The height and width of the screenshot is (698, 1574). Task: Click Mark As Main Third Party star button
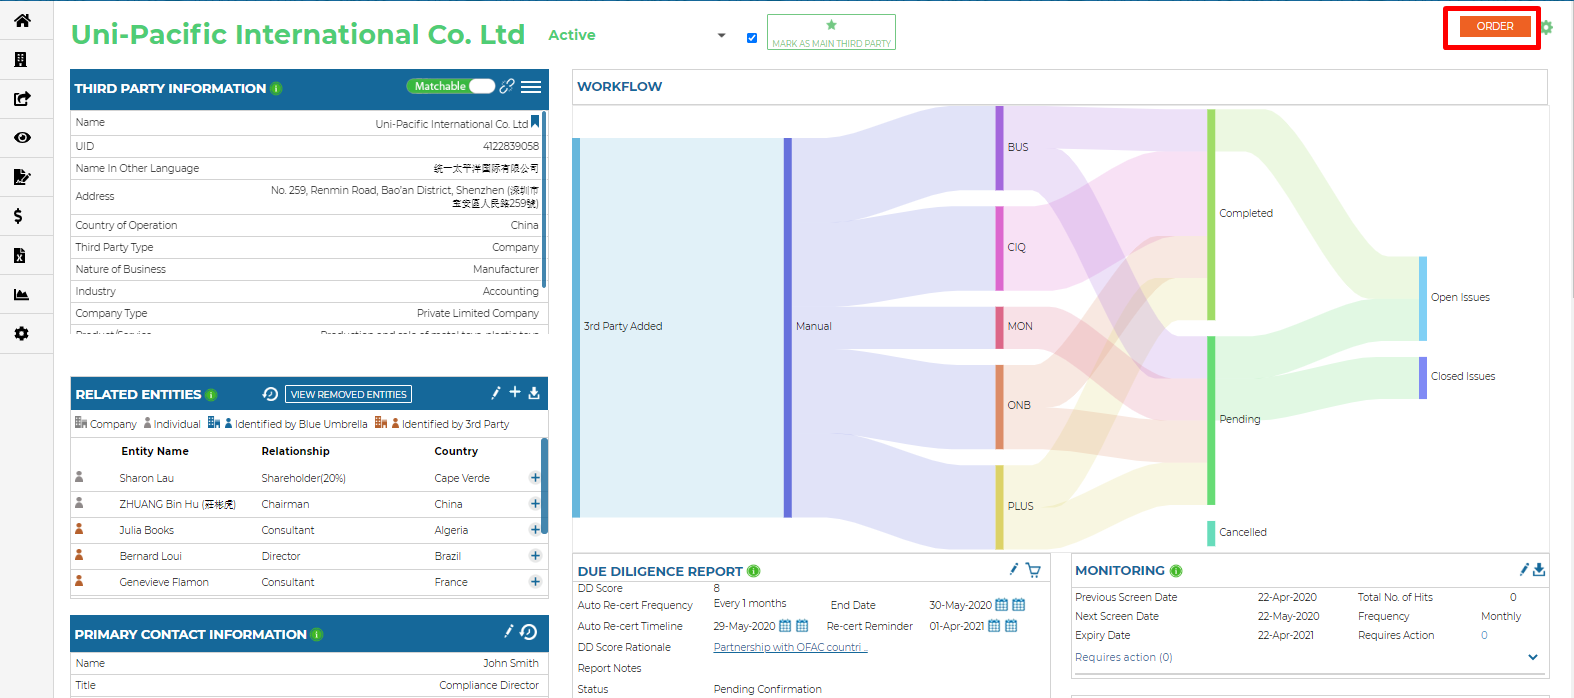831,32
